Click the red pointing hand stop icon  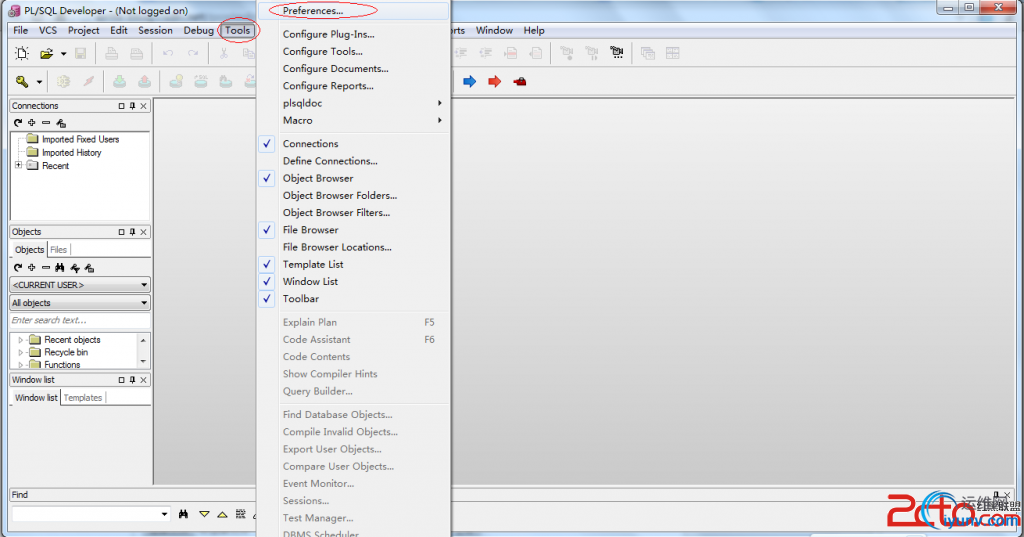(x=520, y=82)
